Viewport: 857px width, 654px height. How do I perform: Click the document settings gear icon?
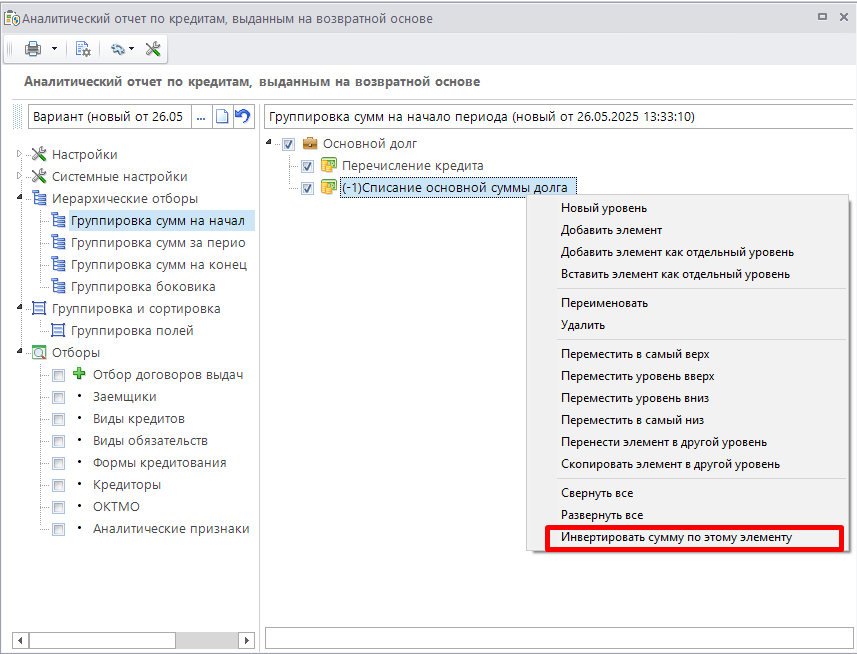click(83, 49)
